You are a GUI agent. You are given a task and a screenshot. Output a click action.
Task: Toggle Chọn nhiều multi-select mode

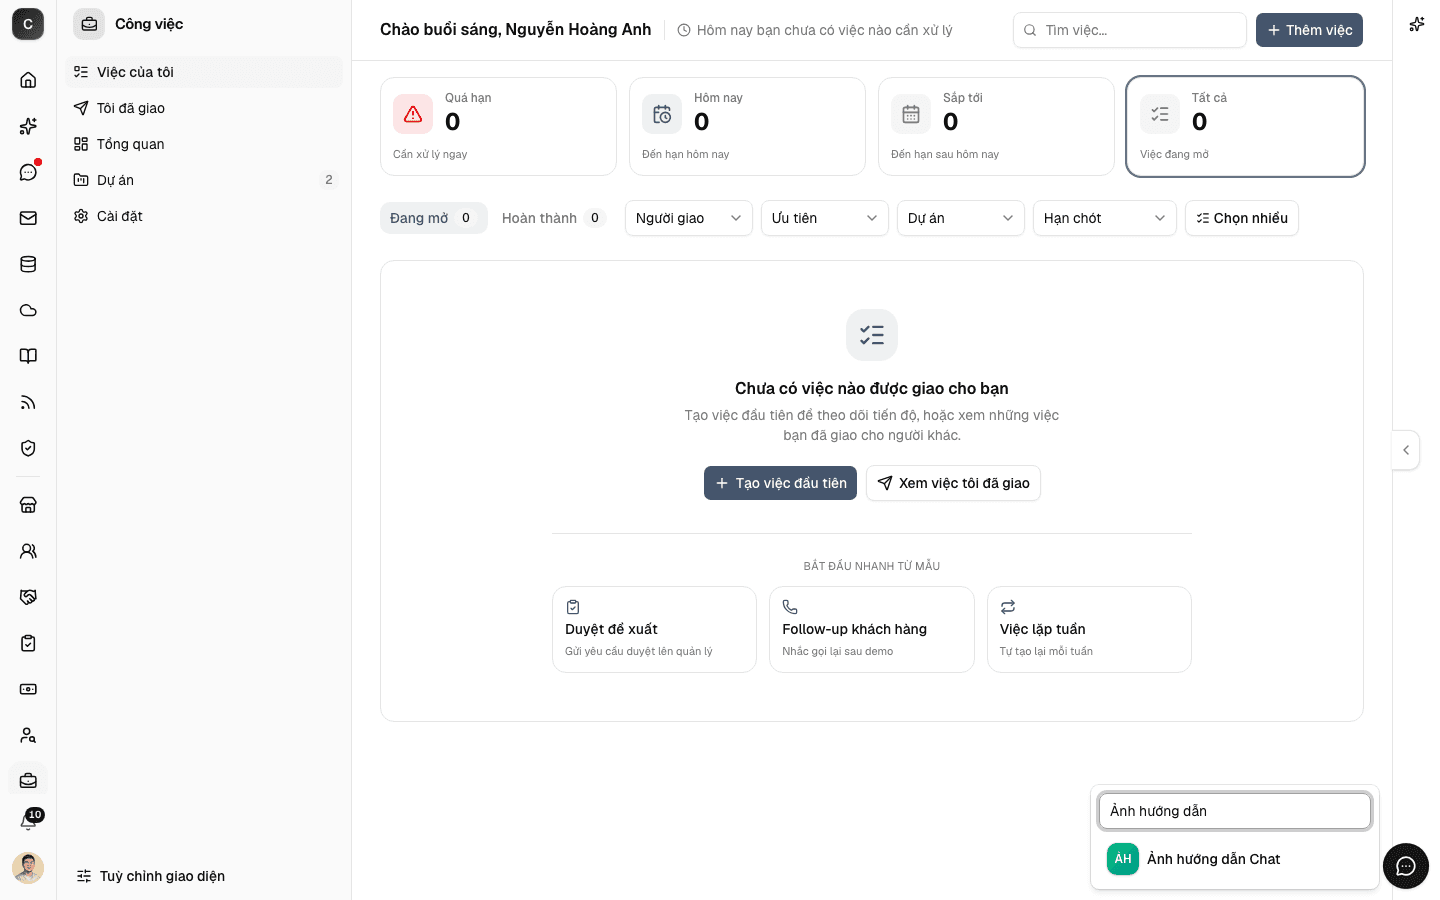point(1242,218)
